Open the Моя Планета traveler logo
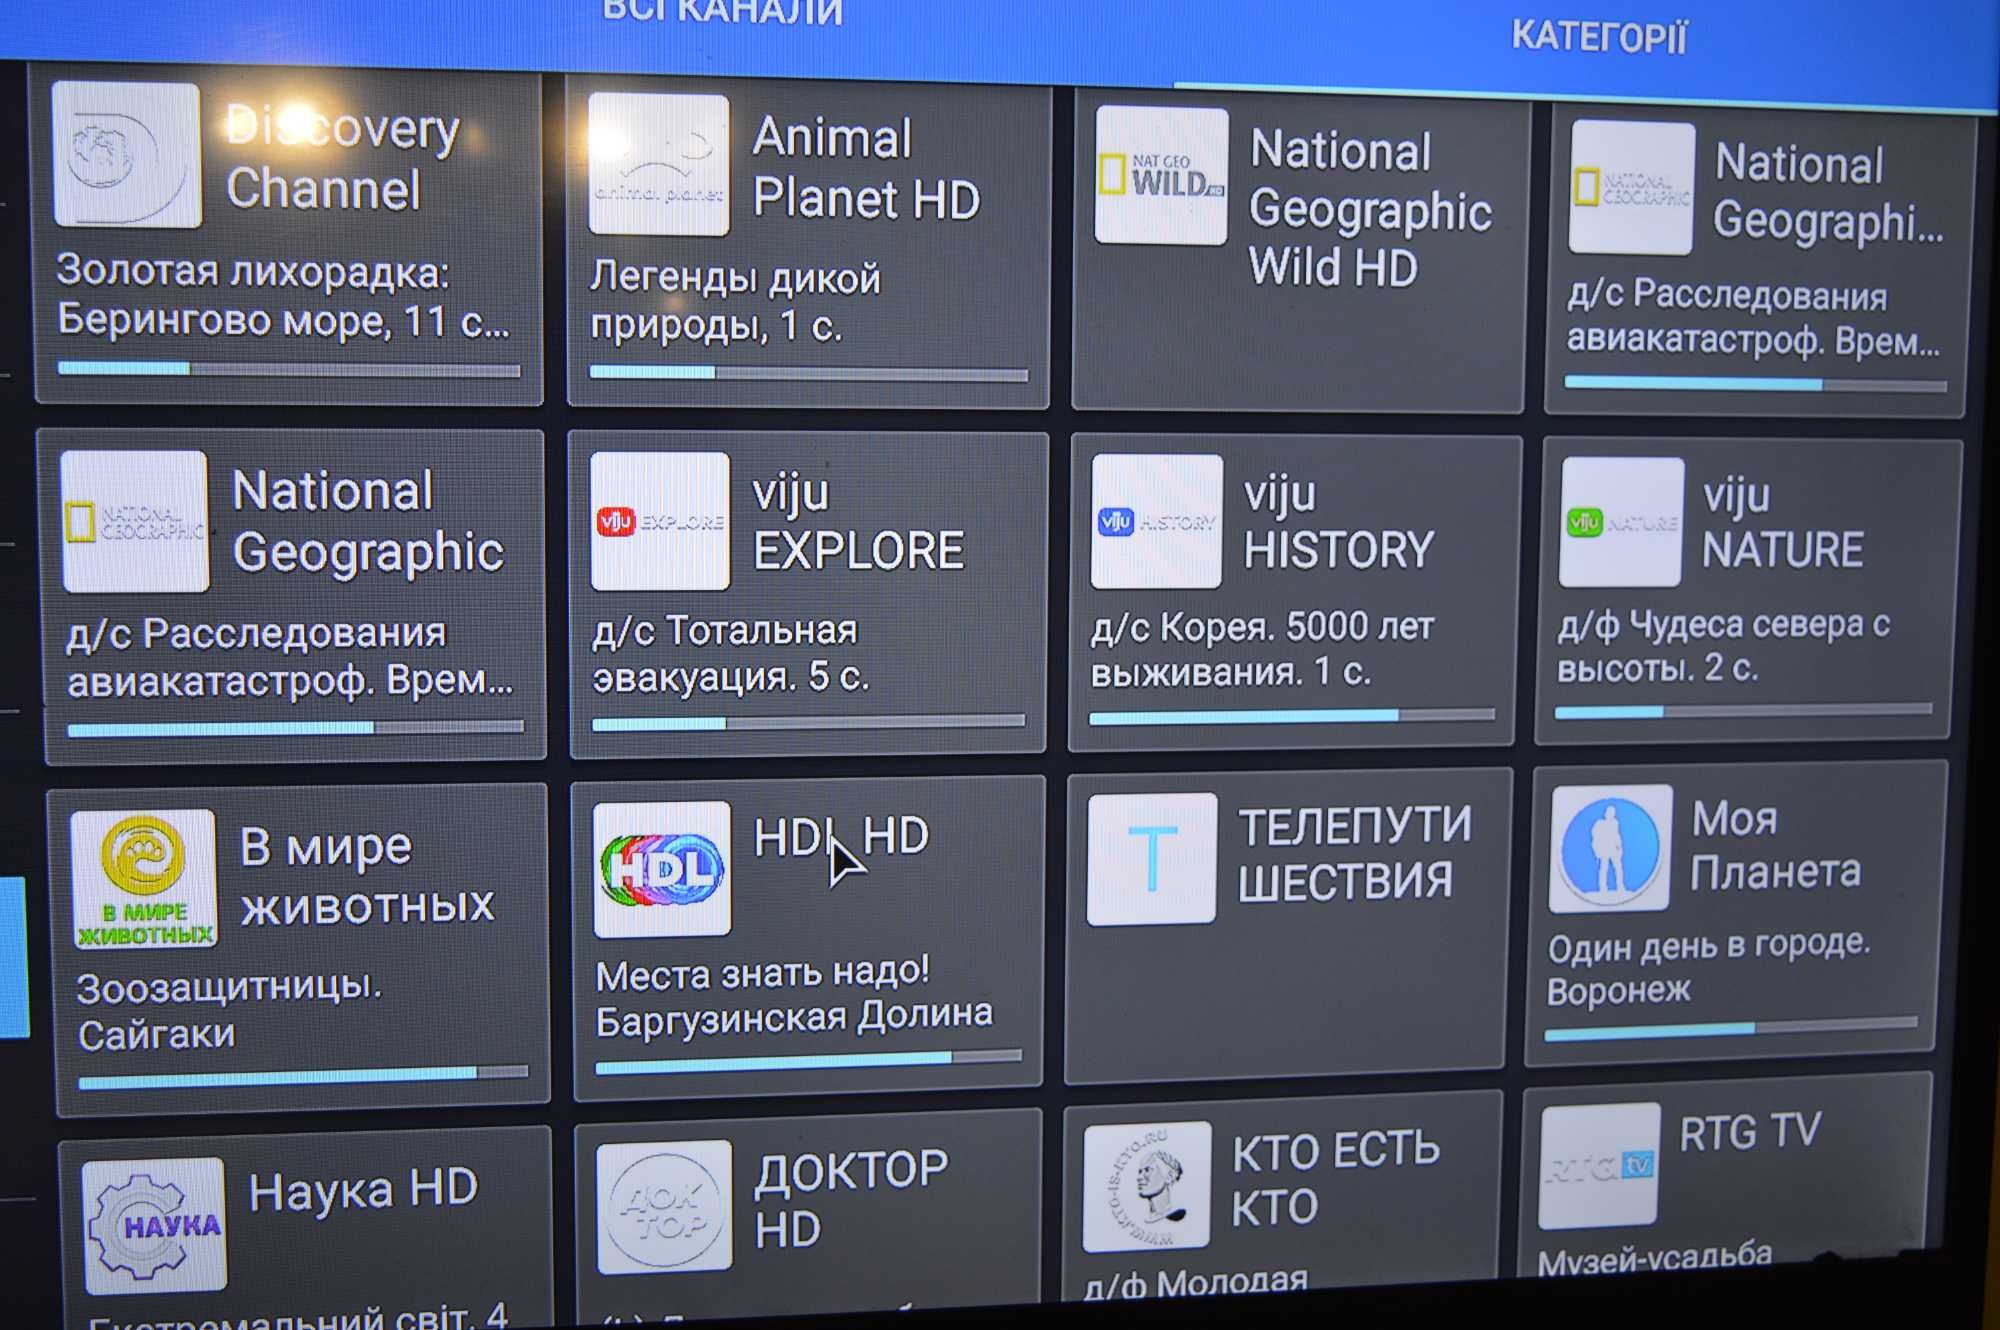 (1610, 848)
